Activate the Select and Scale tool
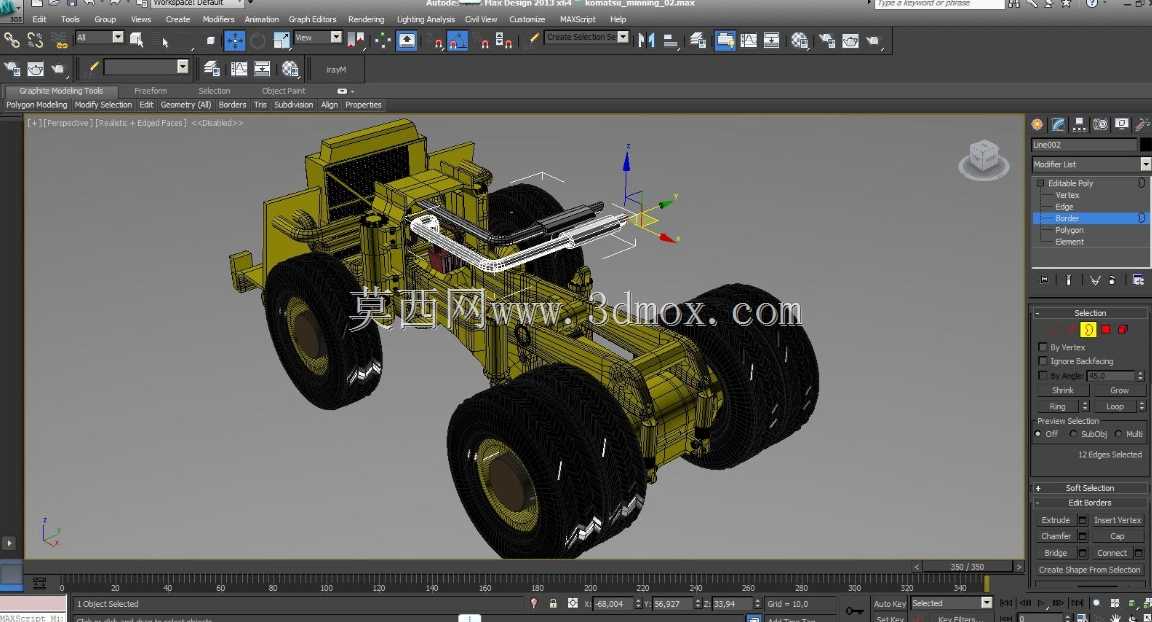The image size is (1152, 622). 281,40
